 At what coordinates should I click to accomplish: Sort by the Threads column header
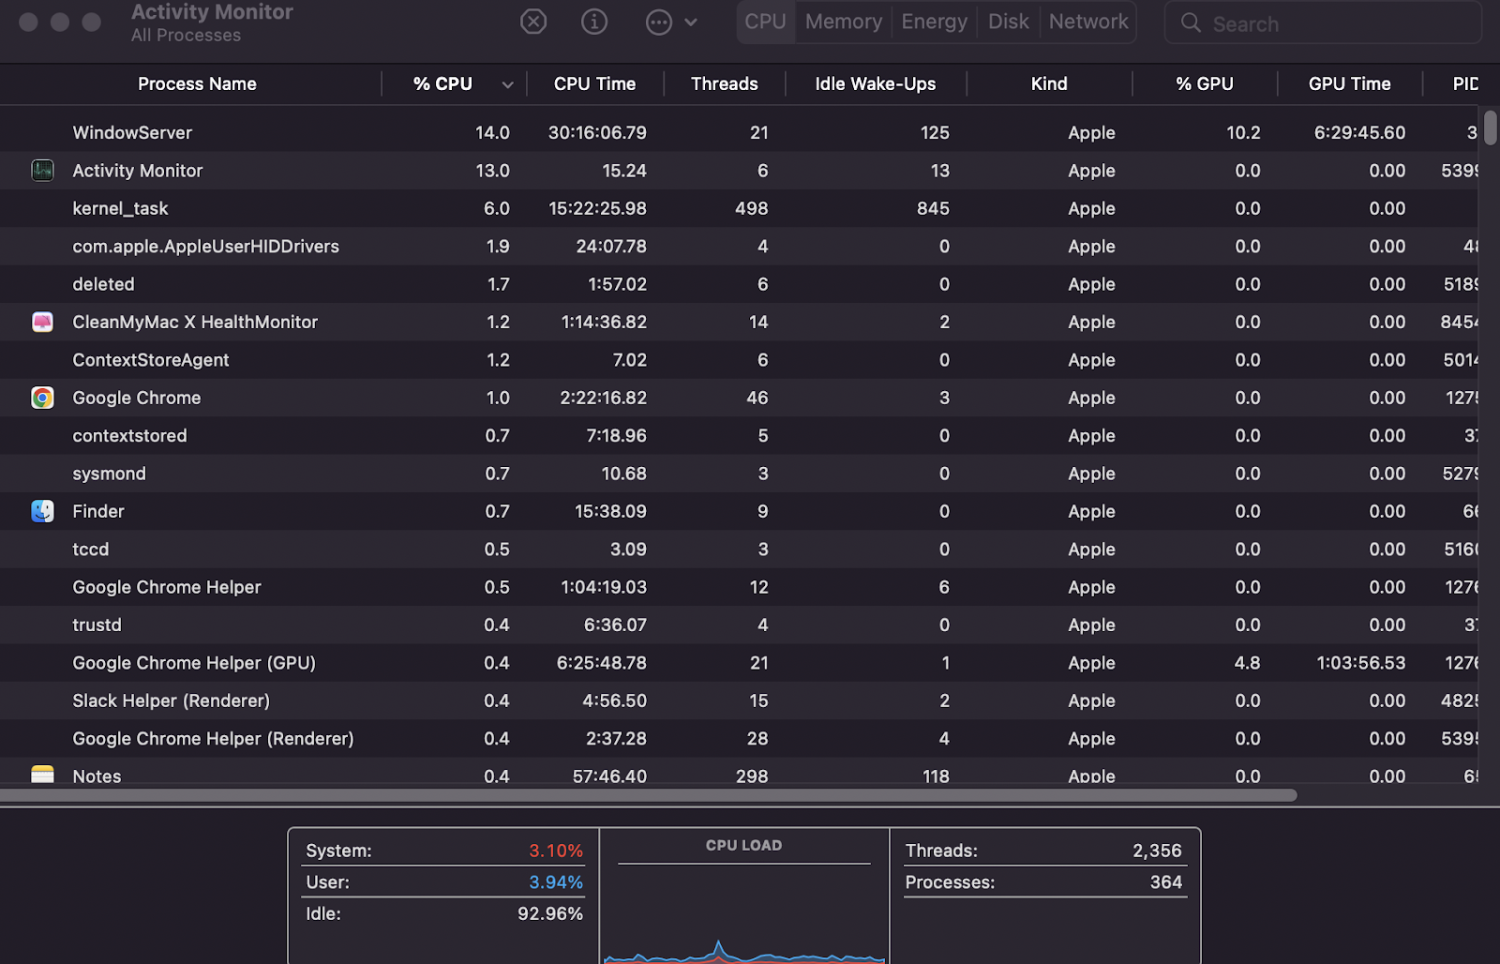tap(724, 84)
